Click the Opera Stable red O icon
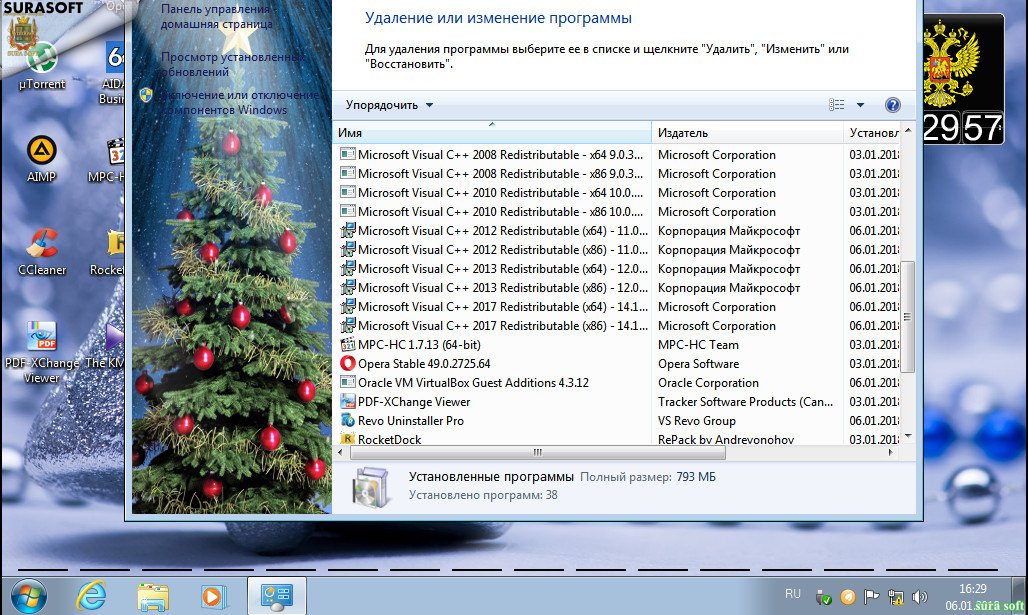The width and height of the screenshot is (1028, 615). (347, 363)
